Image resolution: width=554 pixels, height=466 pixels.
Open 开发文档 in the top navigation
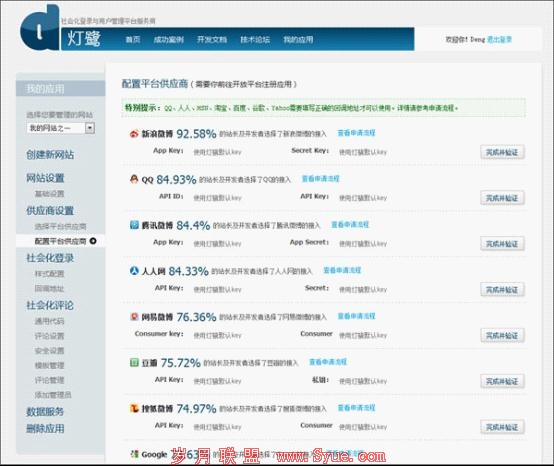click(212, 40)
